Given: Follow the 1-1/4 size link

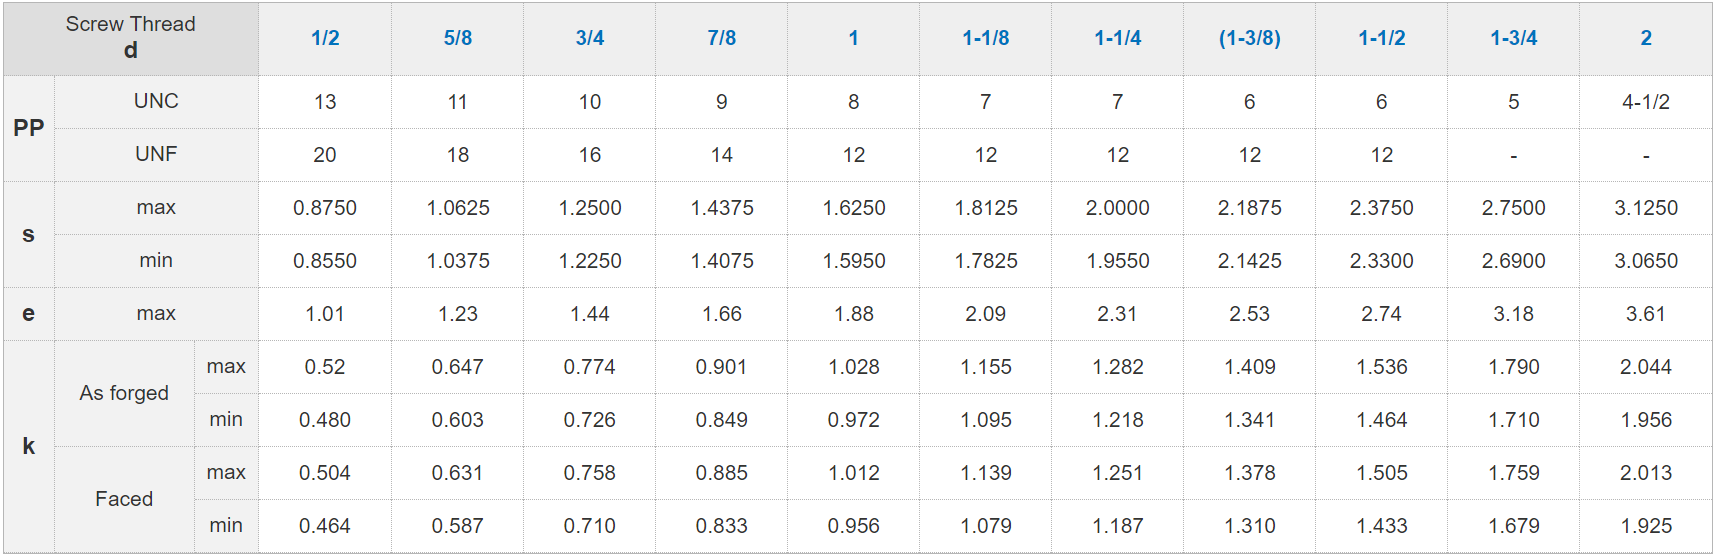Looking at the screenshot, I should point(1117,39).
